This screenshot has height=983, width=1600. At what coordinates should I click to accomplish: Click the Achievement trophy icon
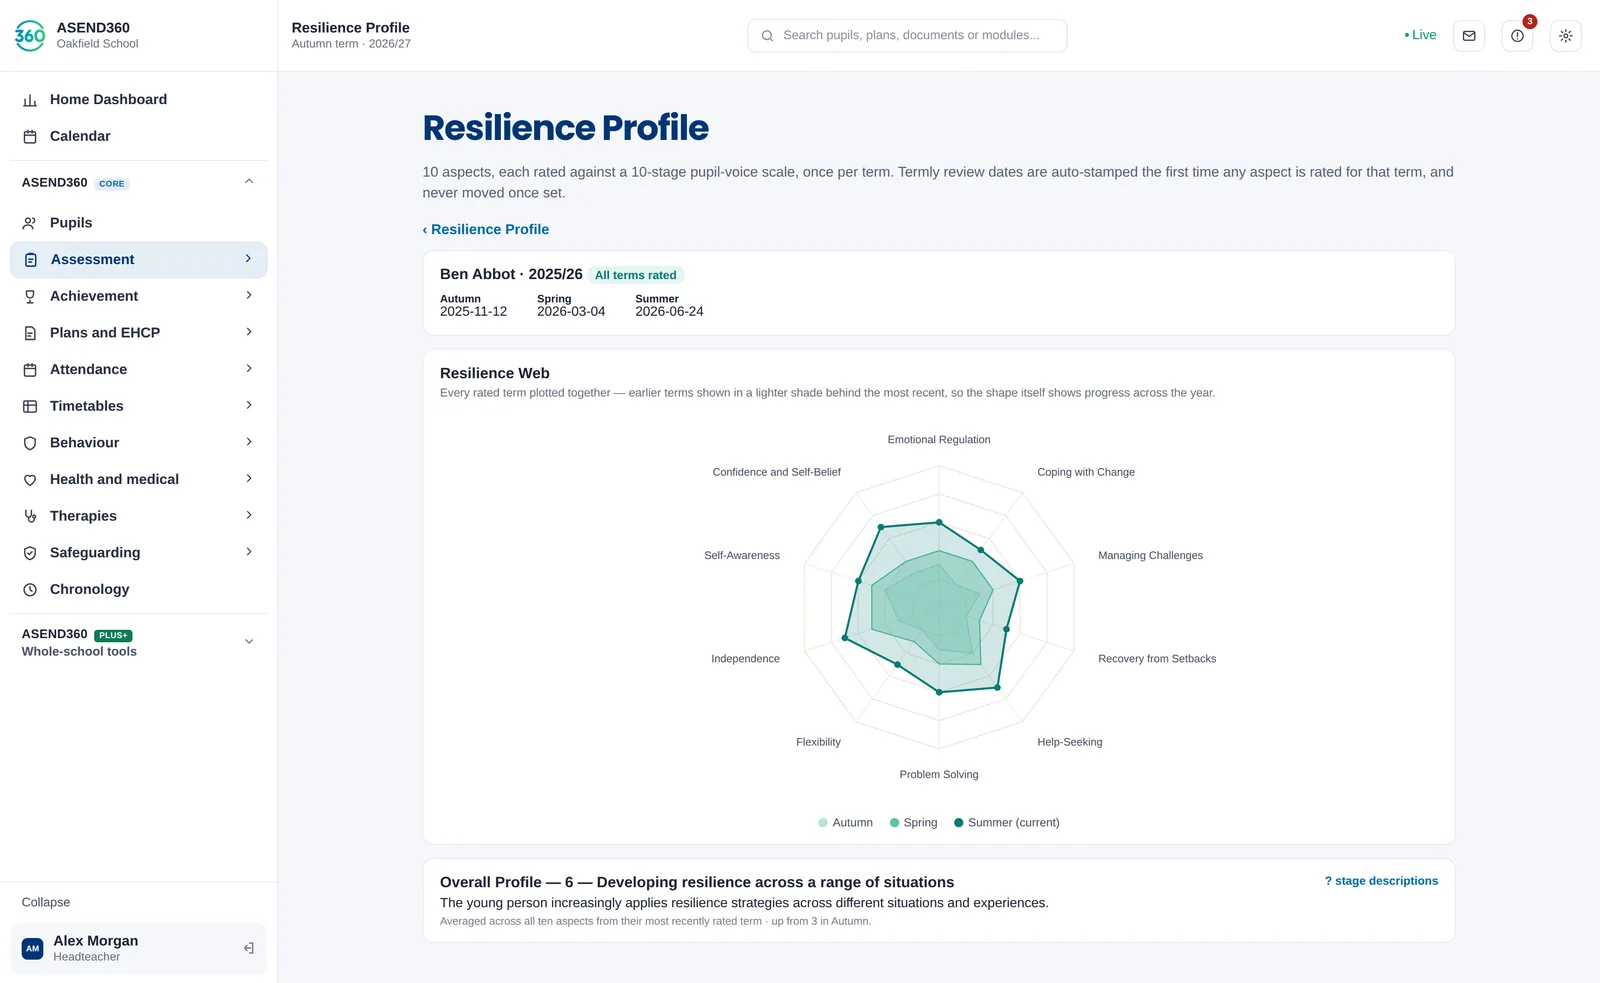(x=30, y=297)
